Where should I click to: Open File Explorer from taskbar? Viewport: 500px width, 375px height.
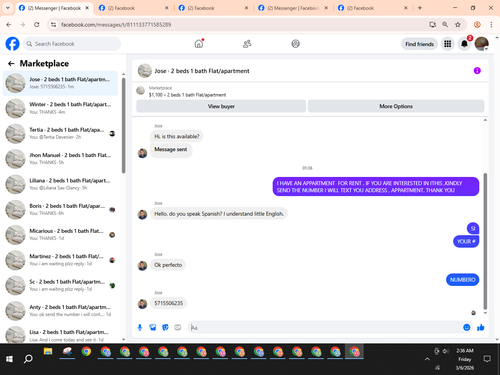click(48, 351)
